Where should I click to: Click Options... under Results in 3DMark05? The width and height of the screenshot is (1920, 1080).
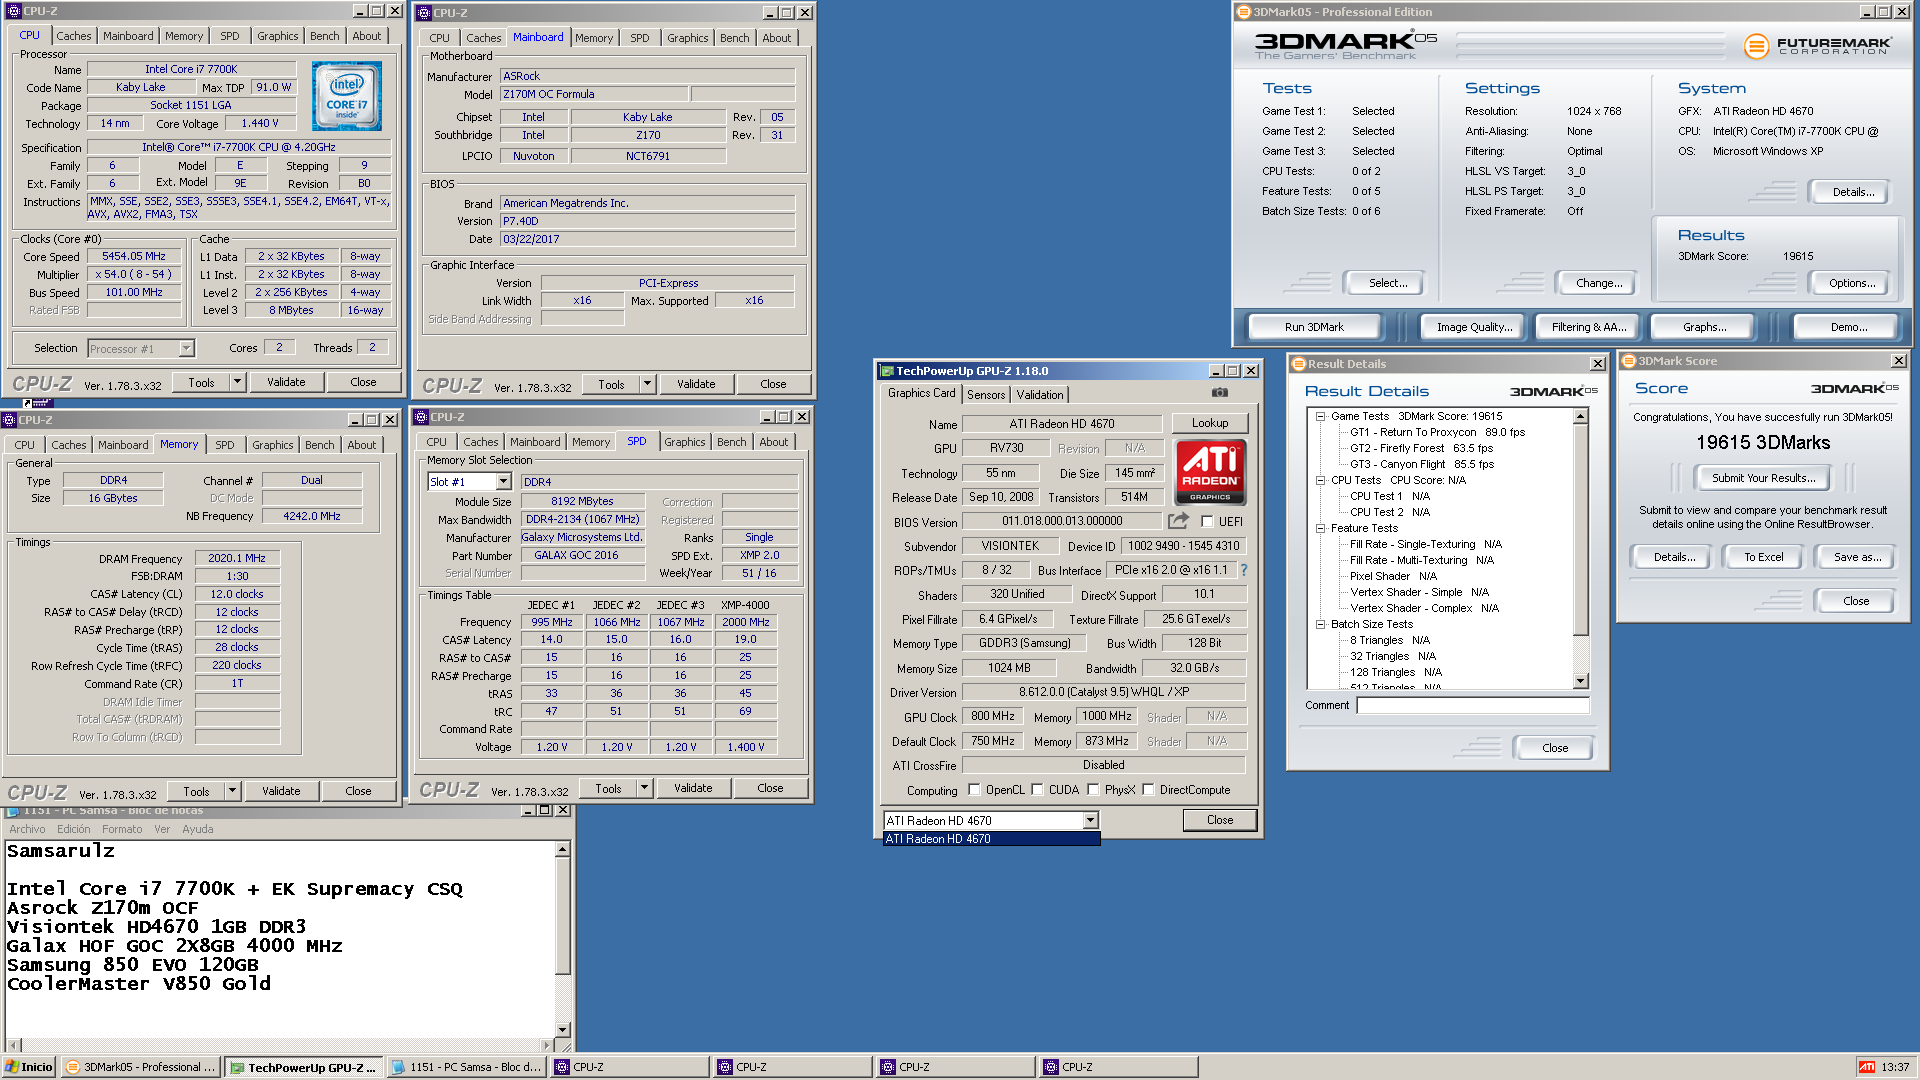tap(1852, 283)
